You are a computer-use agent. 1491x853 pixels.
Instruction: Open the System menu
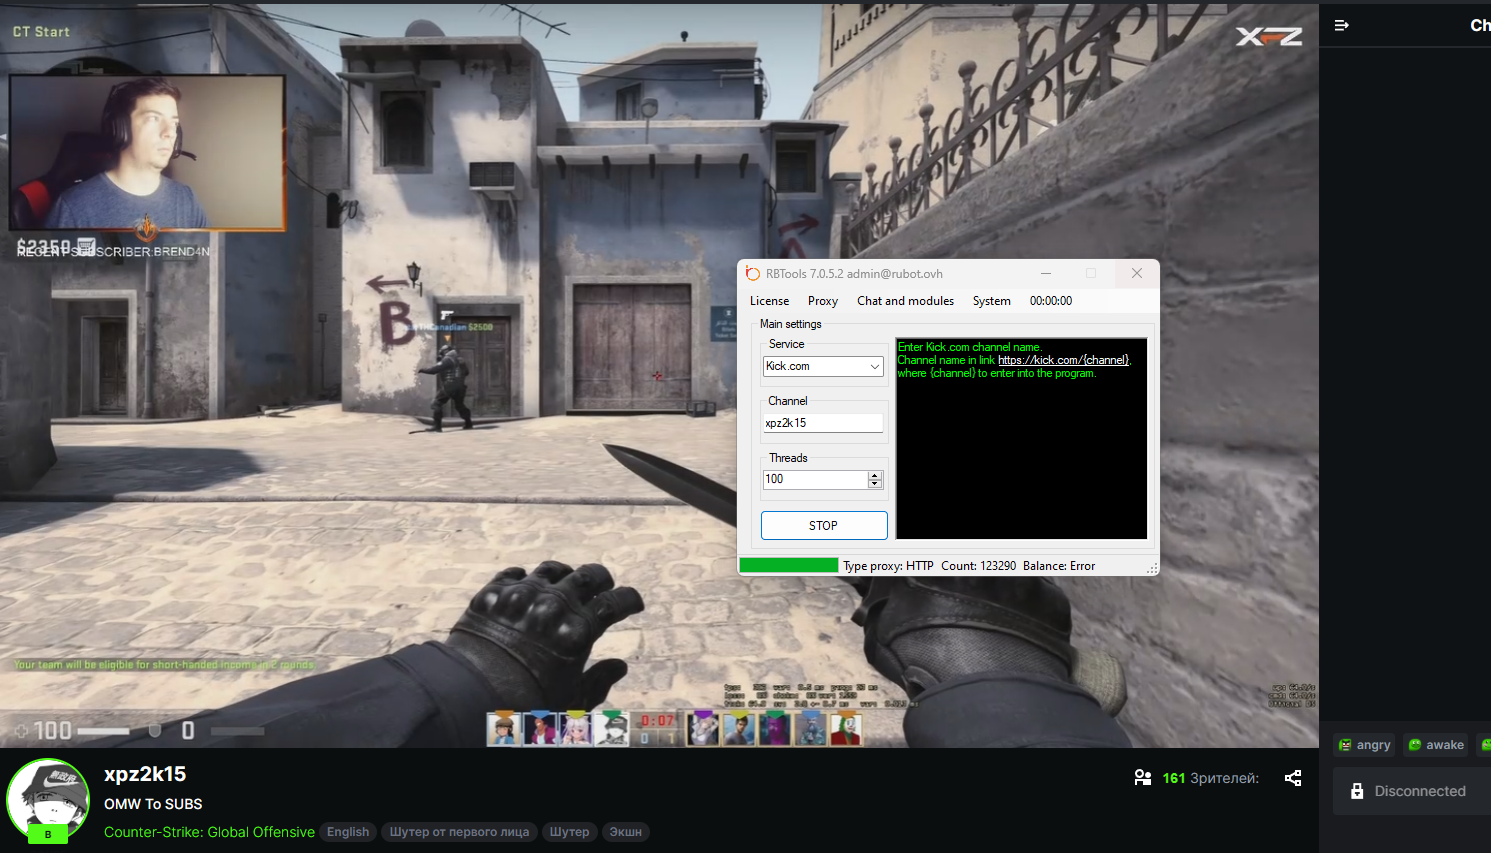[x=991, y=301]
